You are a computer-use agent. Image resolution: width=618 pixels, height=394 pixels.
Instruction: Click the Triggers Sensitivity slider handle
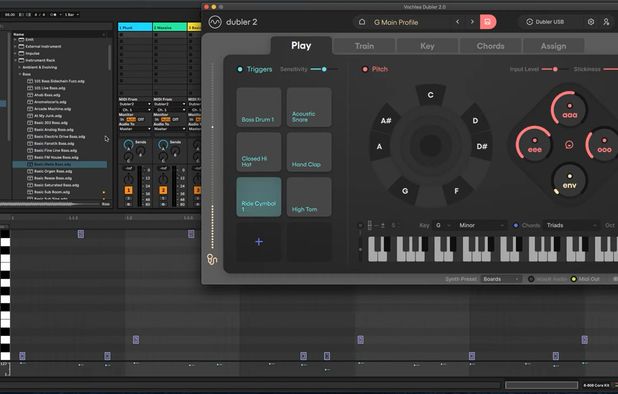324,69
